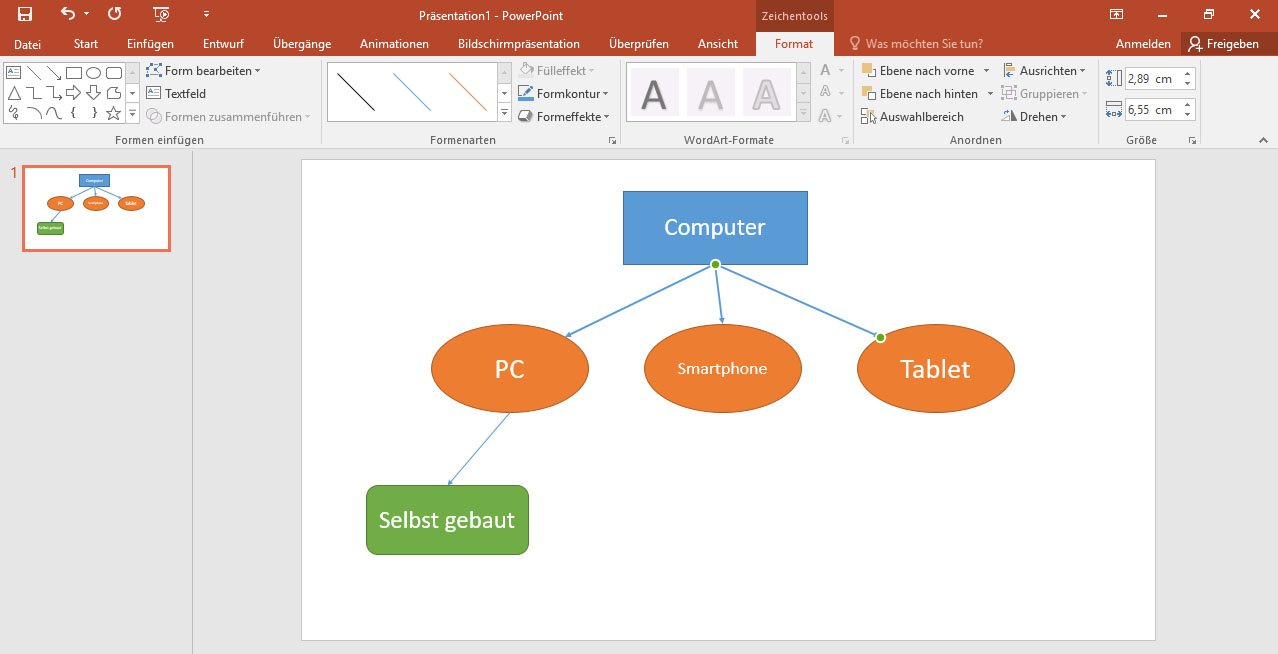
Task: Increase height with the 2,89 cm stepper arrow
Action: coord(1187,73)
